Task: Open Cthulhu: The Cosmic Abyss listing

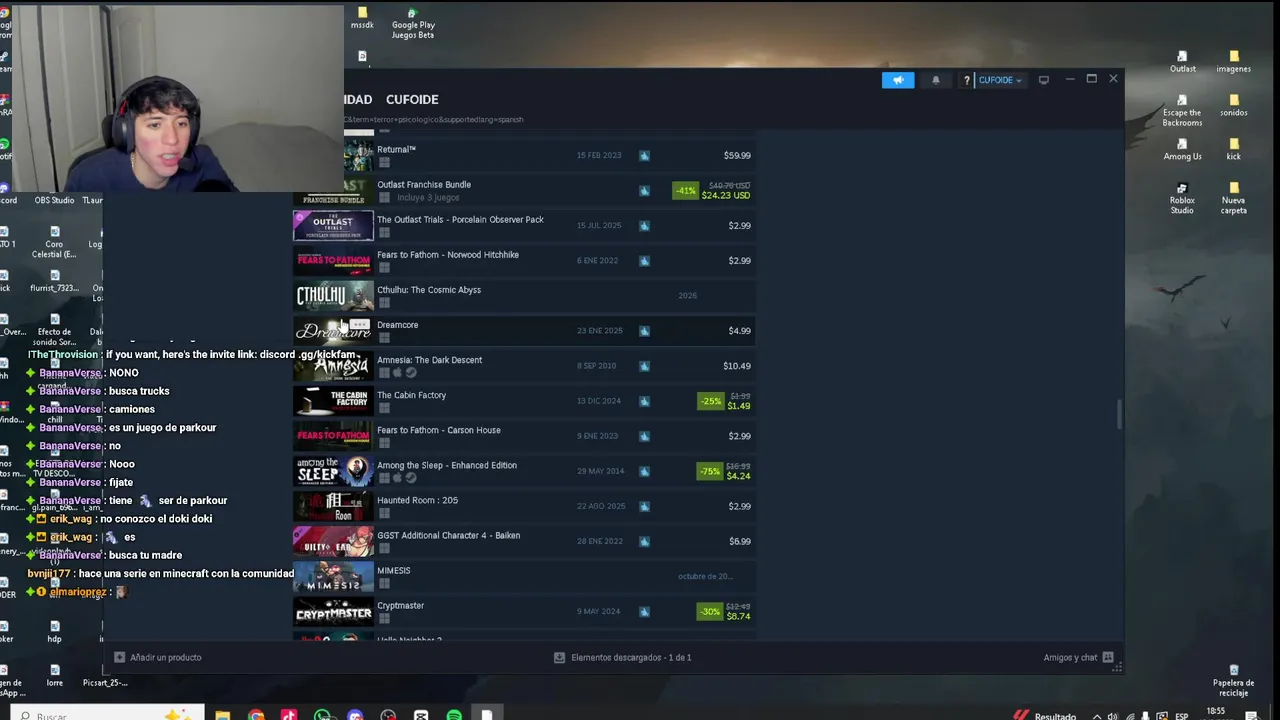Action: [x=524, y=295]
